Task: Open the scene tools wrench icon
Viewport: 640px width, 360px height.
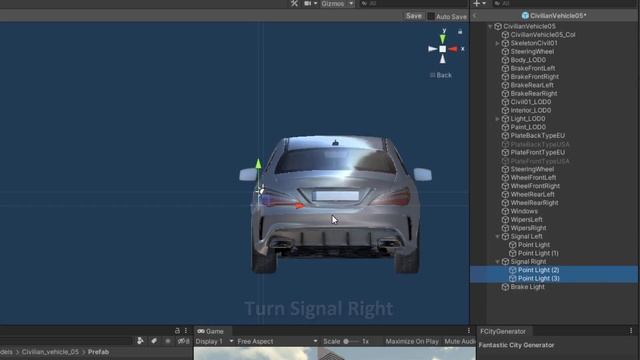Action: coord(294,4)
